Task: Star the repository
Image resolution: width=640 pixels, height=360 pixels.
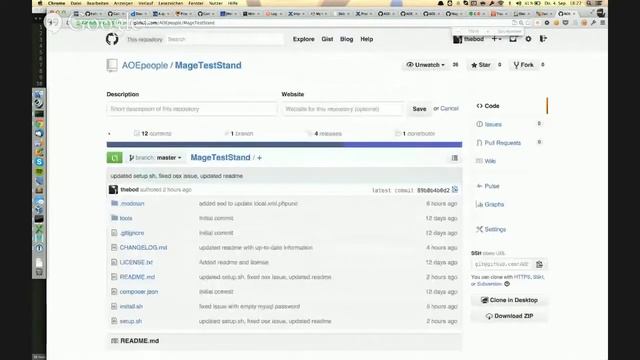Action: coord(481,65)
